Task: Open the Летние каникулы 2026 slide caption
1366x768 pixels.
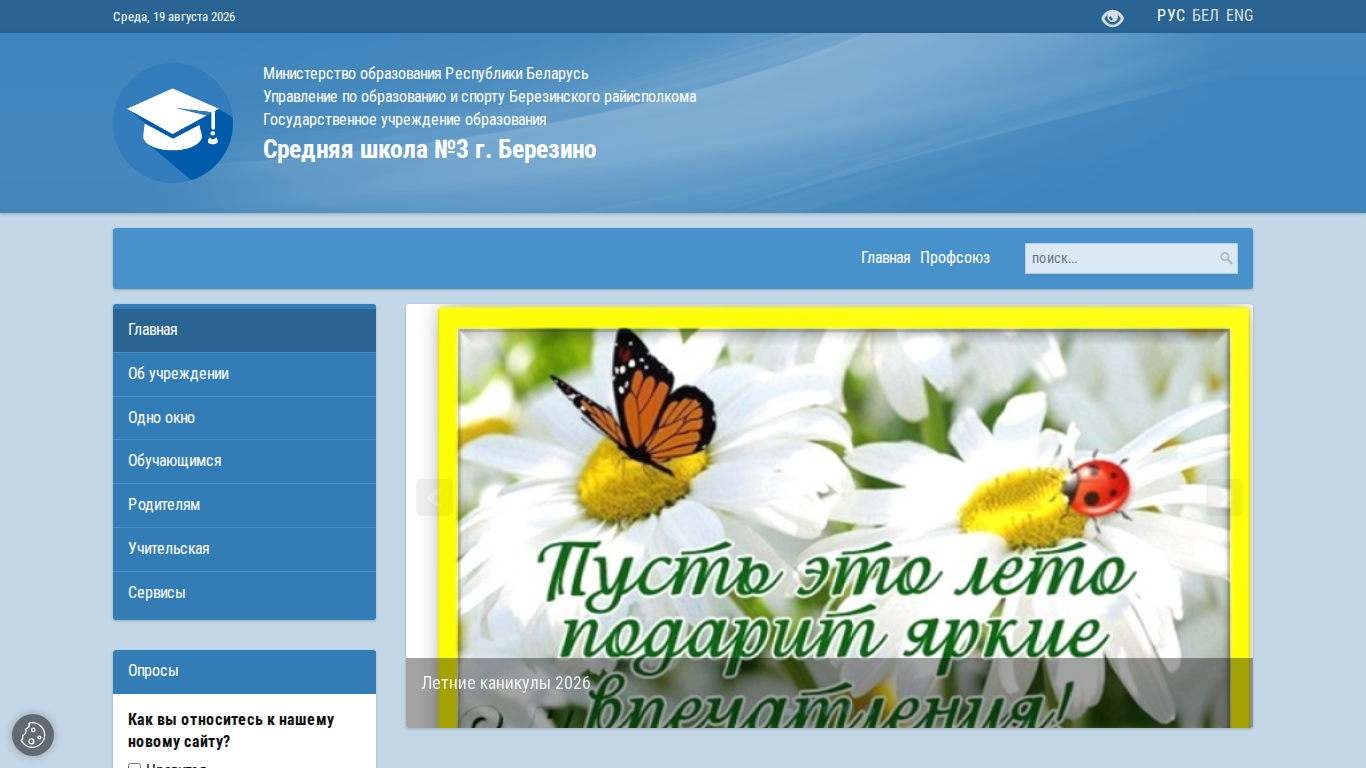Action: point(506,683)
